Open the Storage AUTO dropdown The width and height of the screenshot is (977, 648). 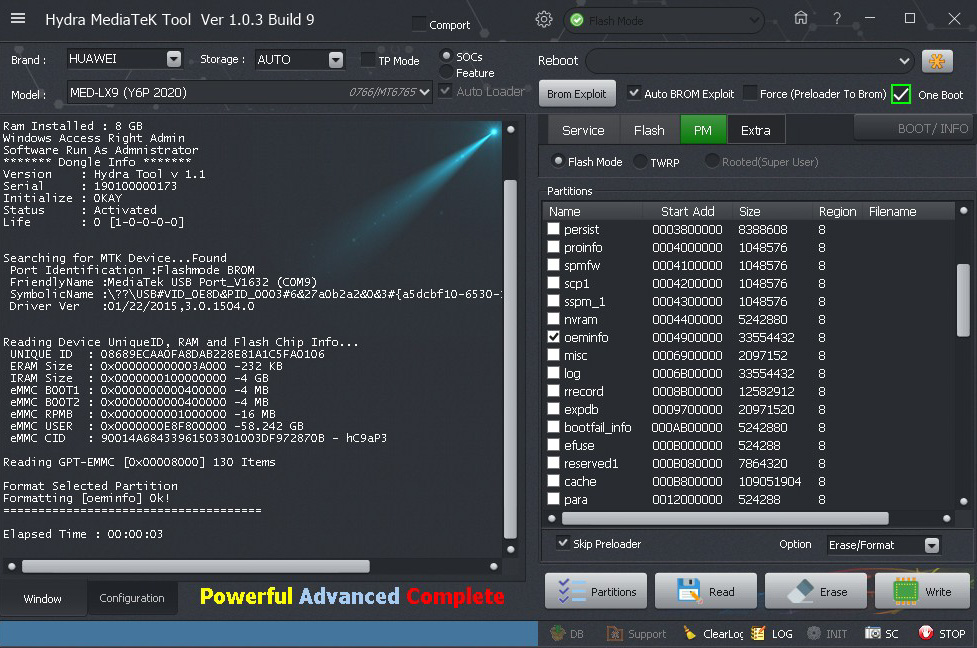click(x=336, y=60)
